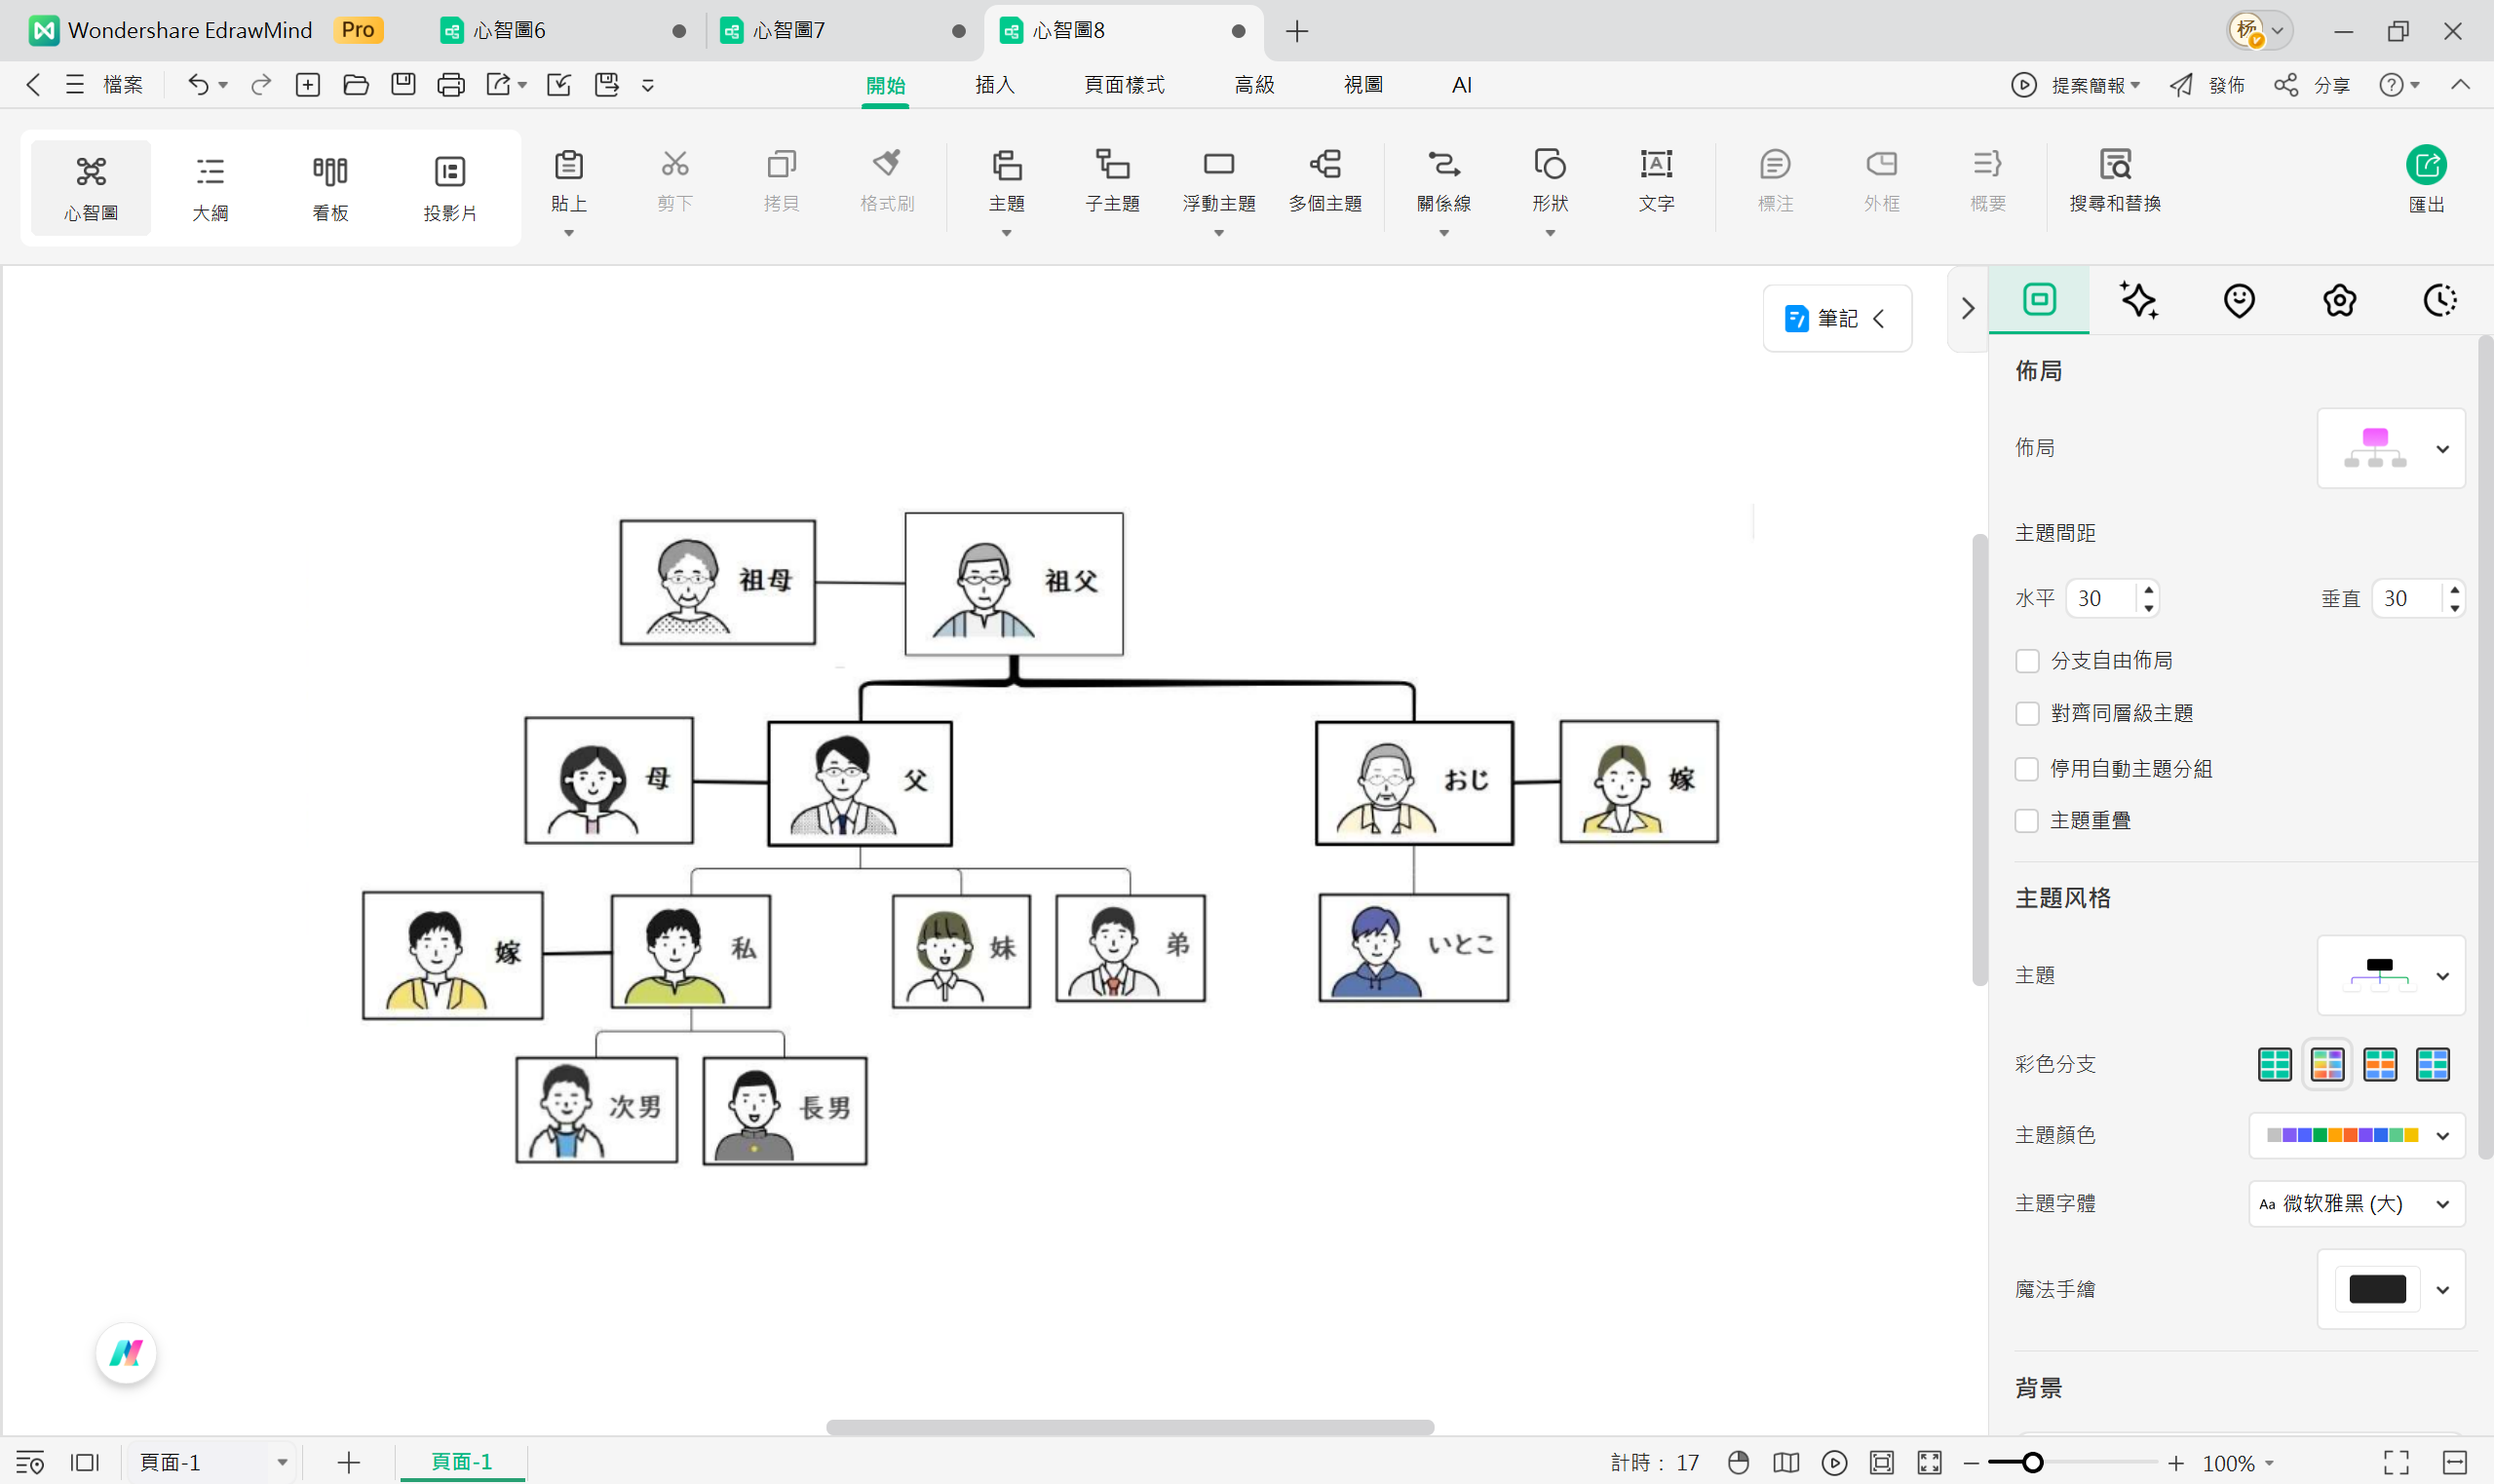Select the Floating topic (浮動主題) icon

pyautogui.click(x=1218, y=165)
